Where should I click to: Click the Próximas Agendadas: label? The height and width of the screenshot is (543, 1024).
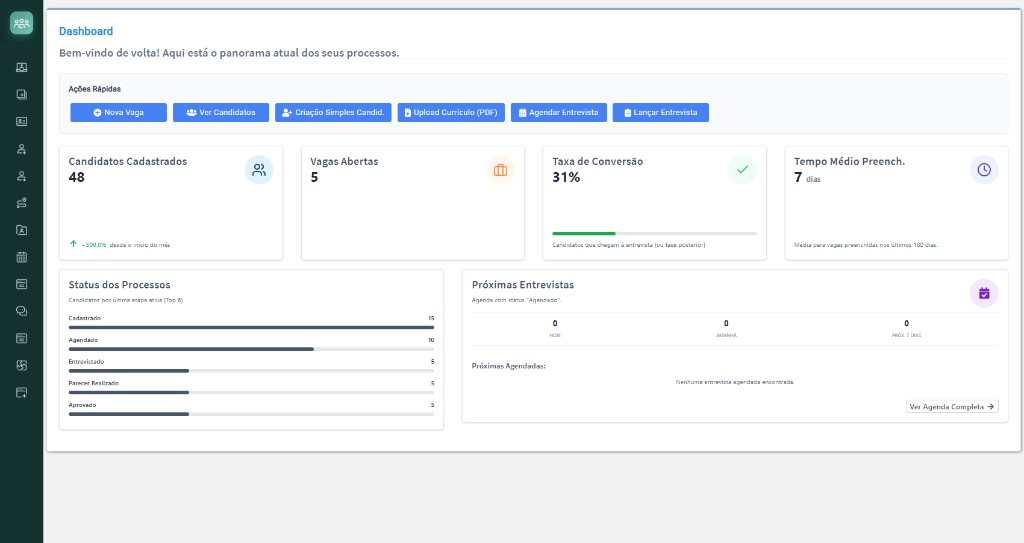509,366
